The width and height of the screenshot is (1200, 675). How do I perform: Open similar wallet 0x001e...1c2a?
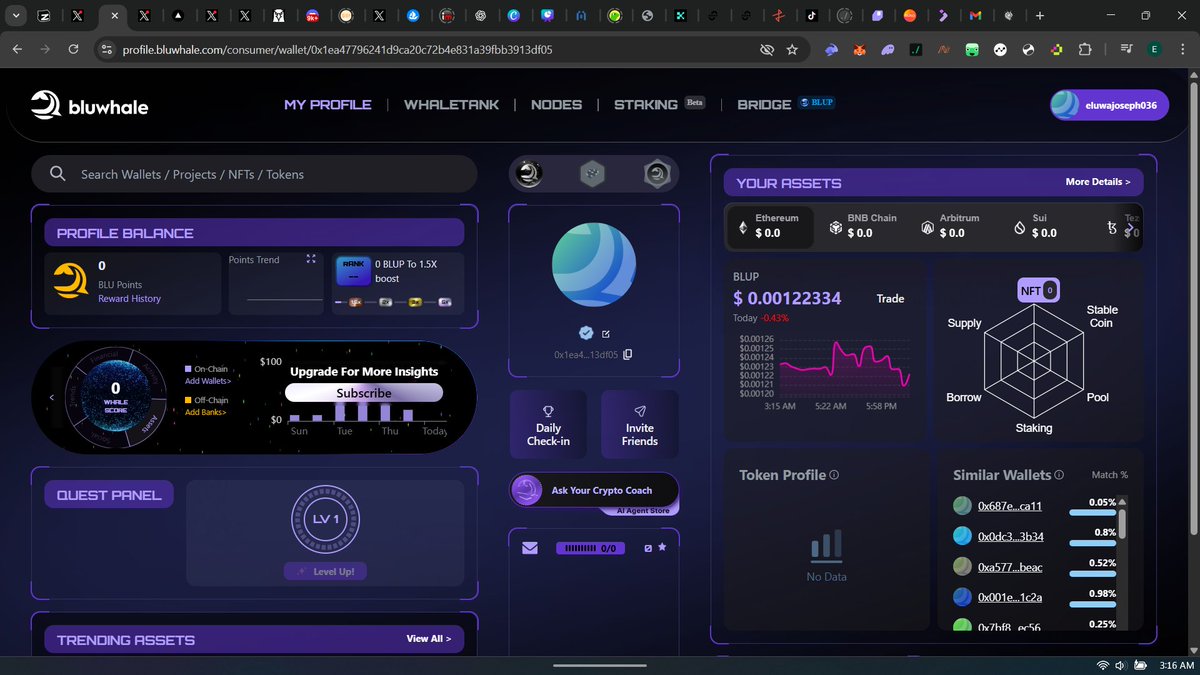[1010, 597]
